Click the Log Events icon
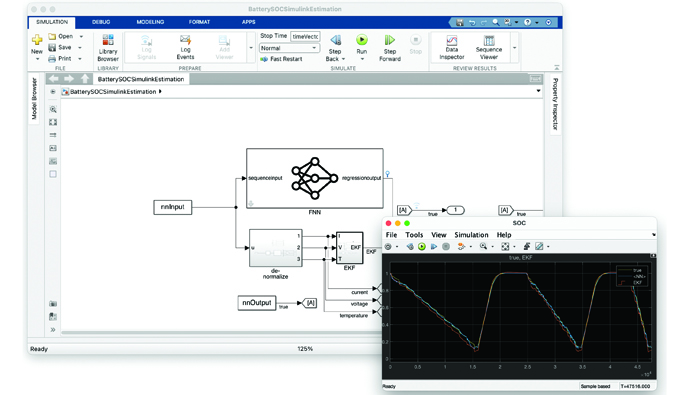The height and width of the screenshot is (395, 695). [x=185, y=41]
